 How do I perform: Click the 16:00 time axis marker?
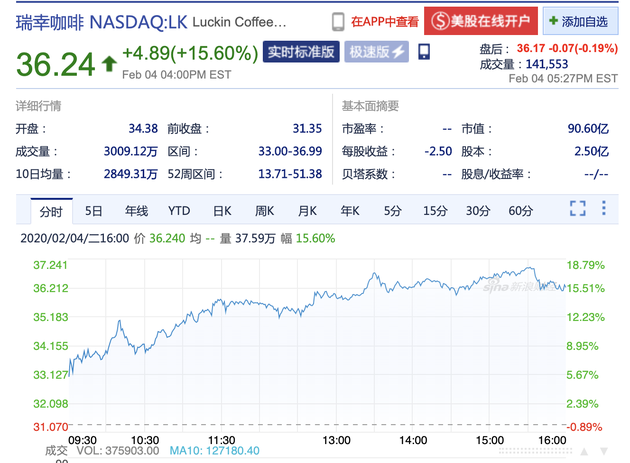tap(552, 440)
